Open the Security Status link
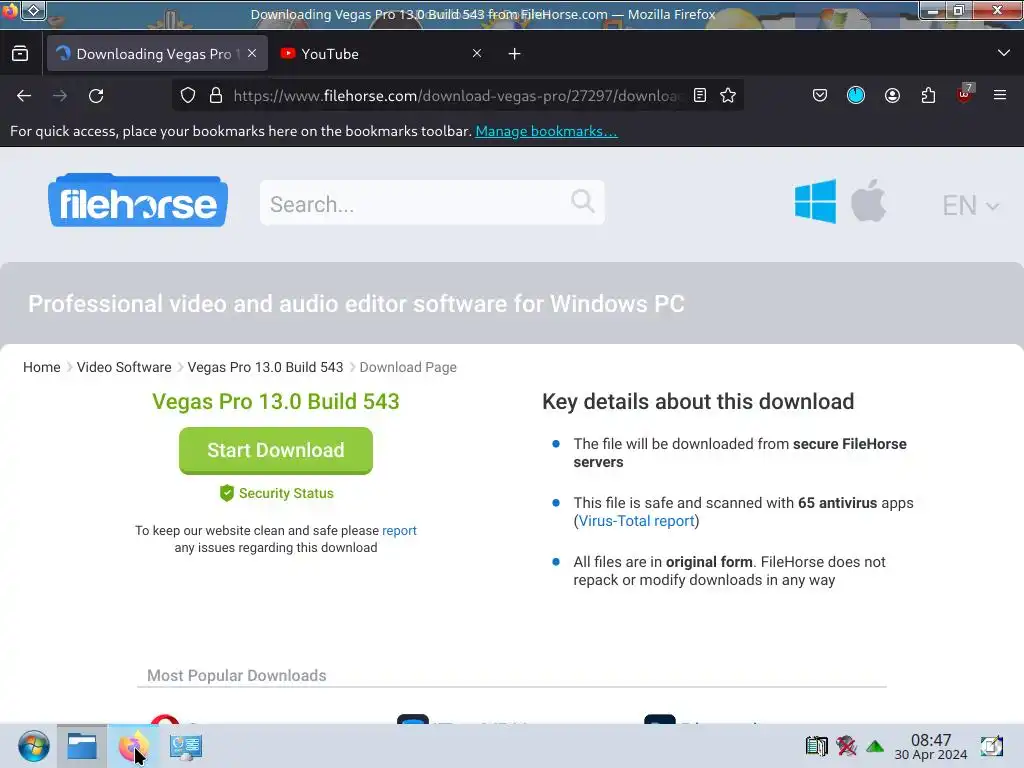 (x=277, y=493)
